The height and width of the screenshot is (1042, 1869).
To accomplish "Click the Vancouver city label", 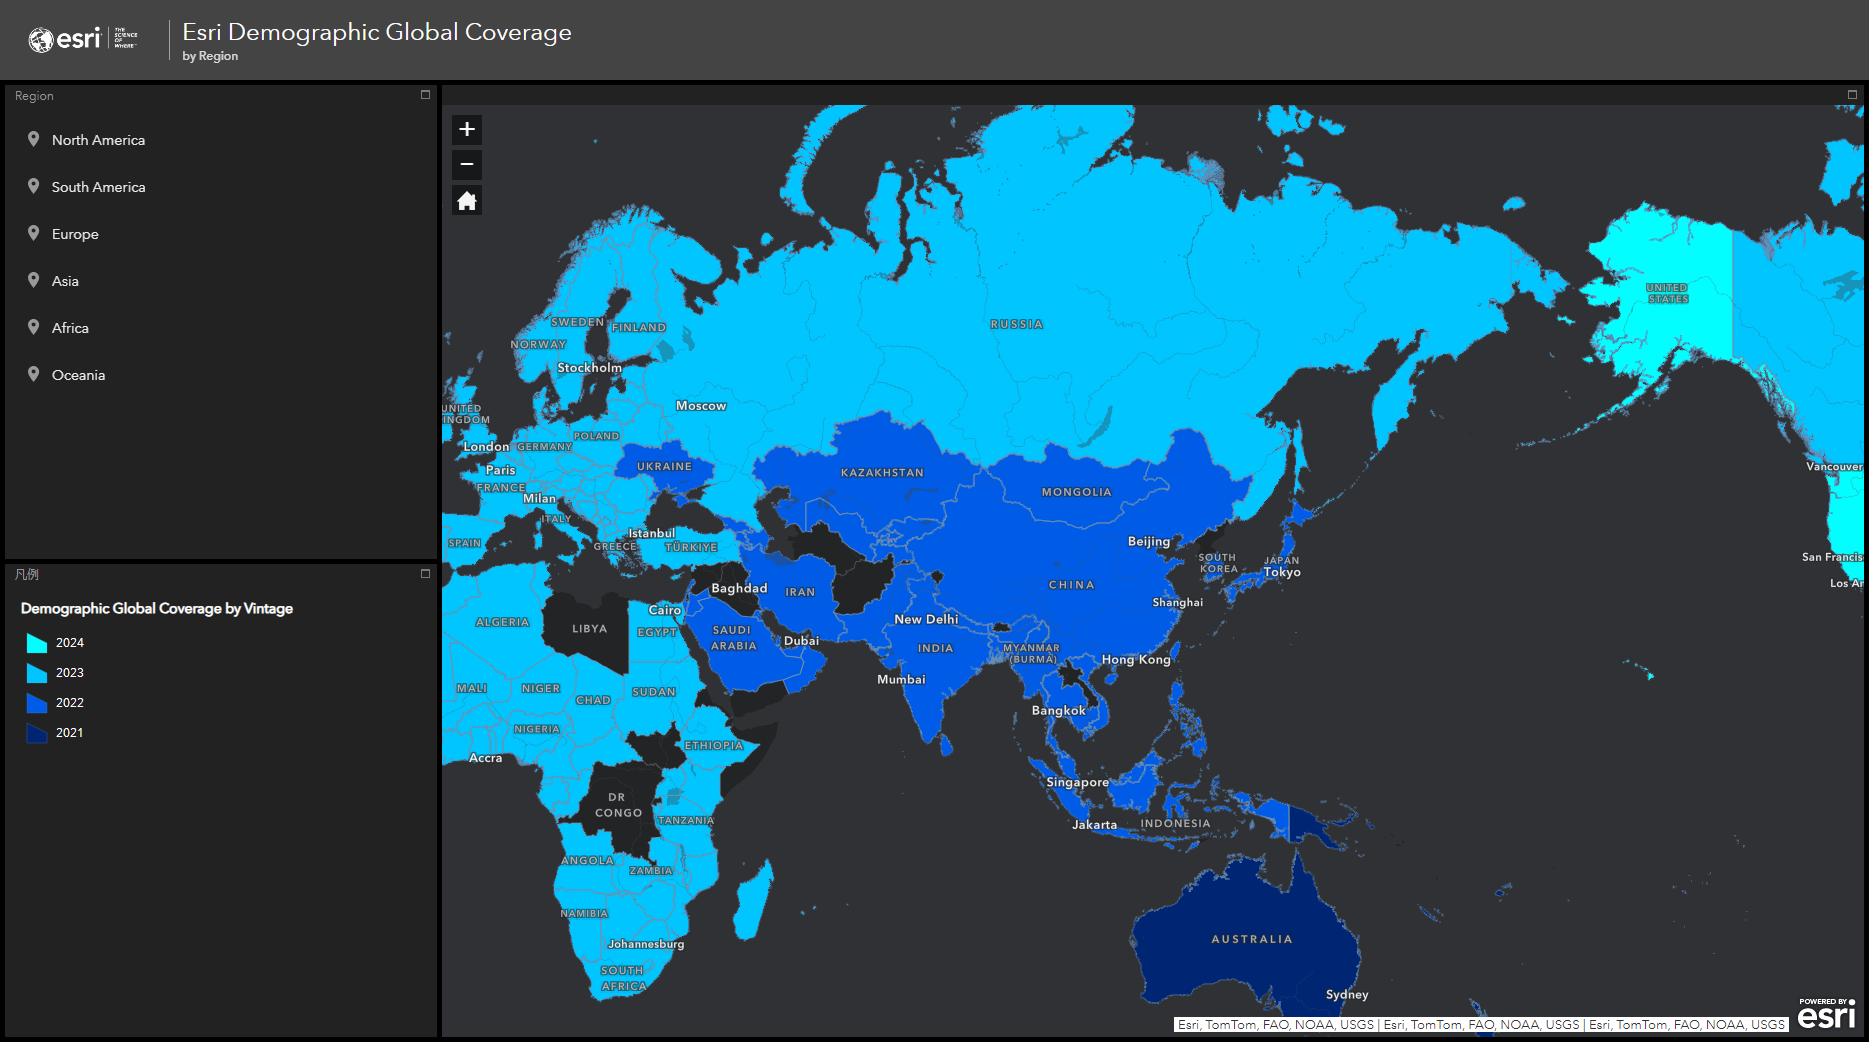I will click(x=1833, y=467).
